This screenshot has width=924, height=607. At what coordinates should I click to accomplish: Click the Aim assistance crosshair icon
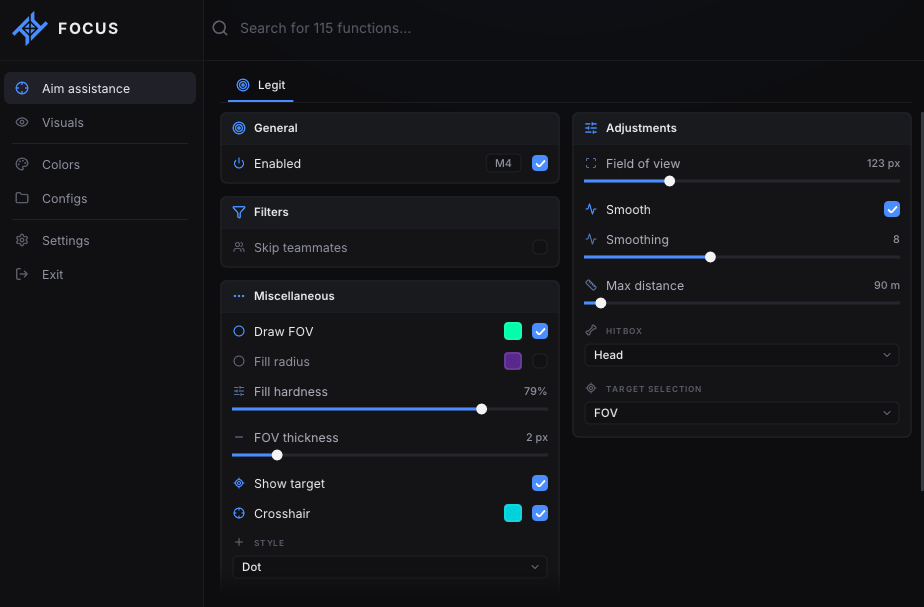[x=22, y=88]
